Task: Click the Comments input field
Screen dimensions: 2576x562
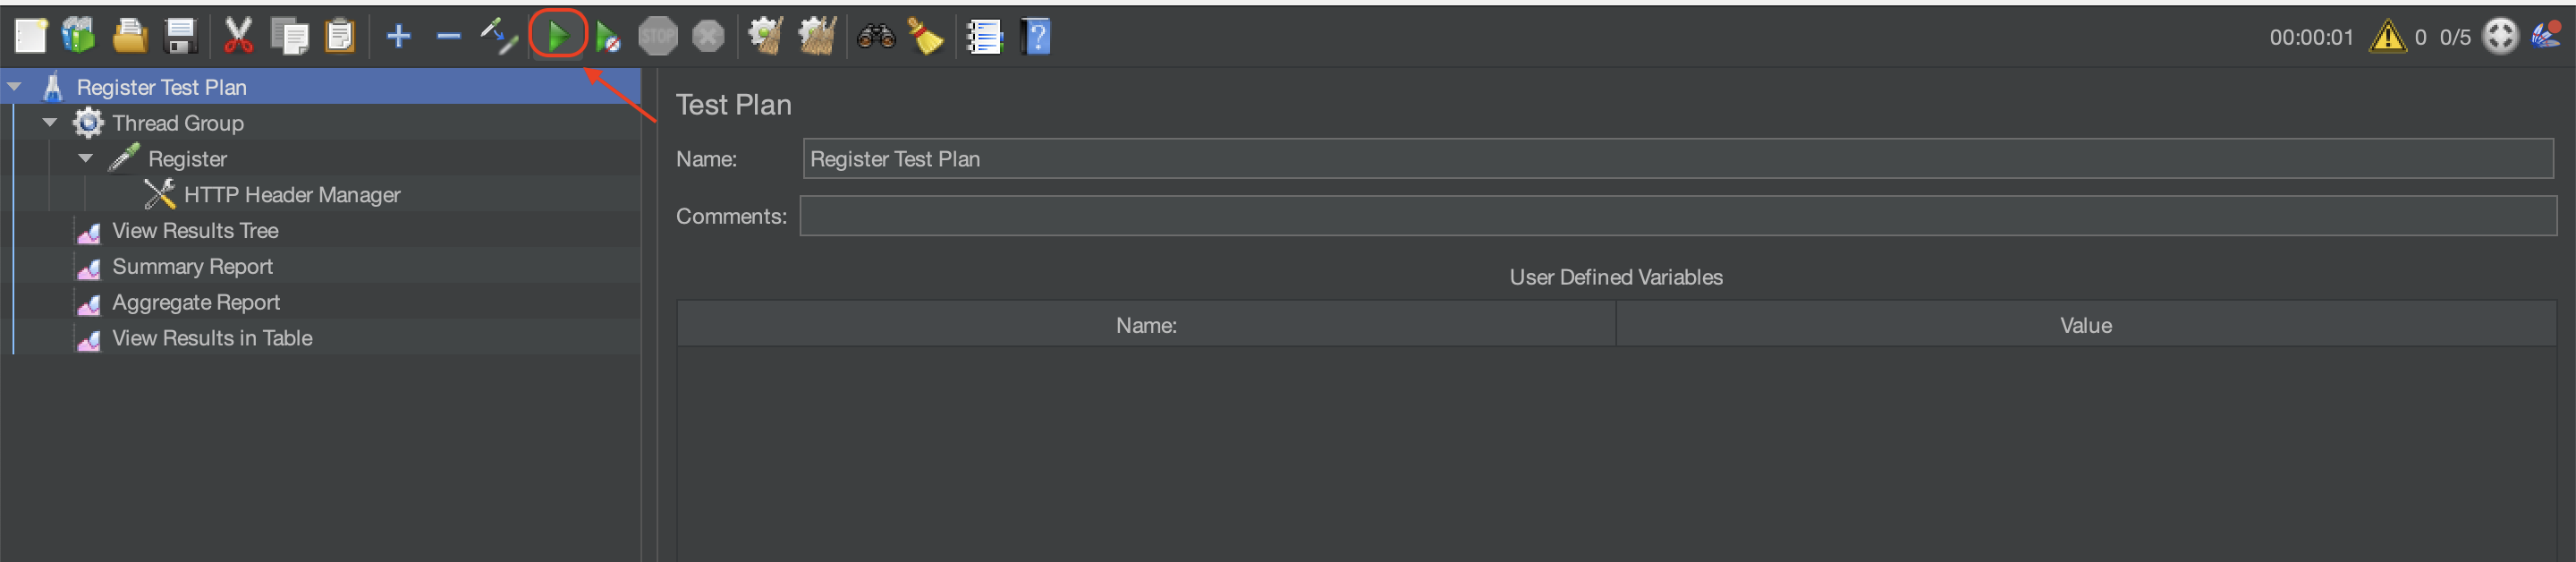Action: (1677, 216)
